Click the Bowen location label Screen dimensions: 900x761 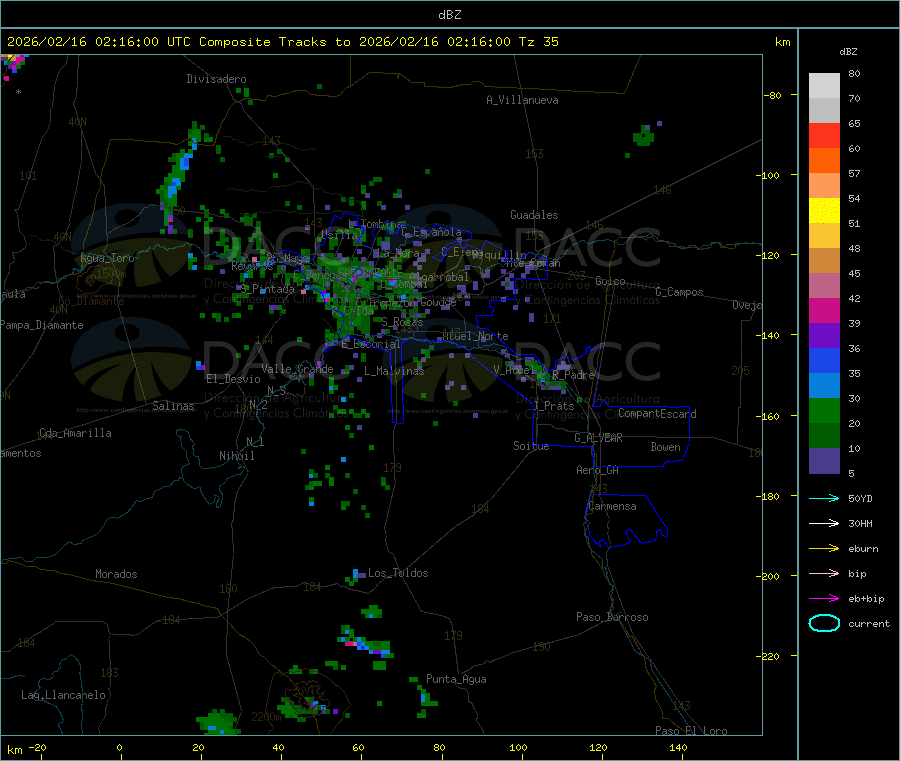(665, 447)
